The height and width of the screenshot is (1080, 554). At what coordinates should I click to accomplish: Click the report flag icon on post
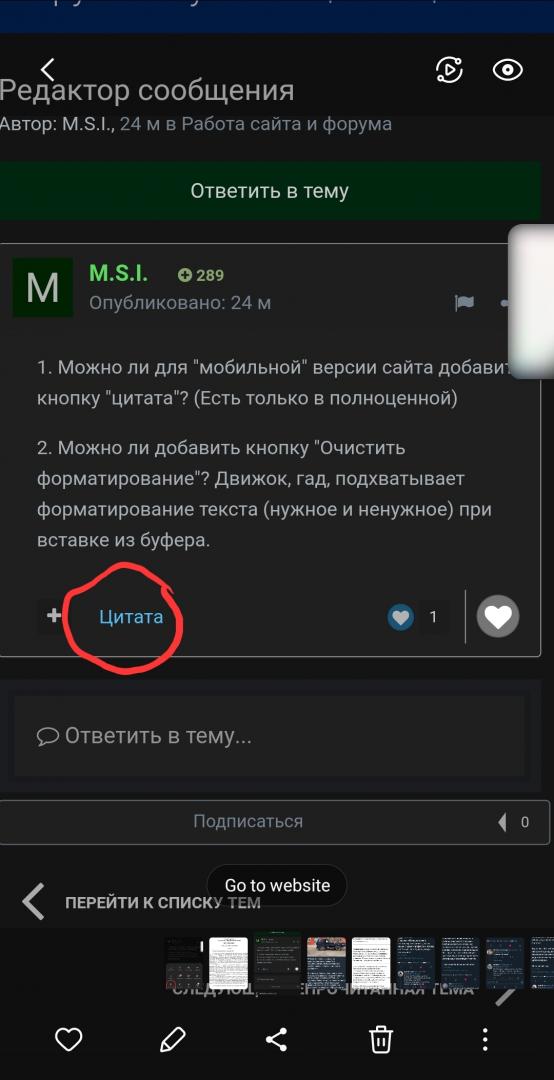pyautogui.click(x=464, y=302)
